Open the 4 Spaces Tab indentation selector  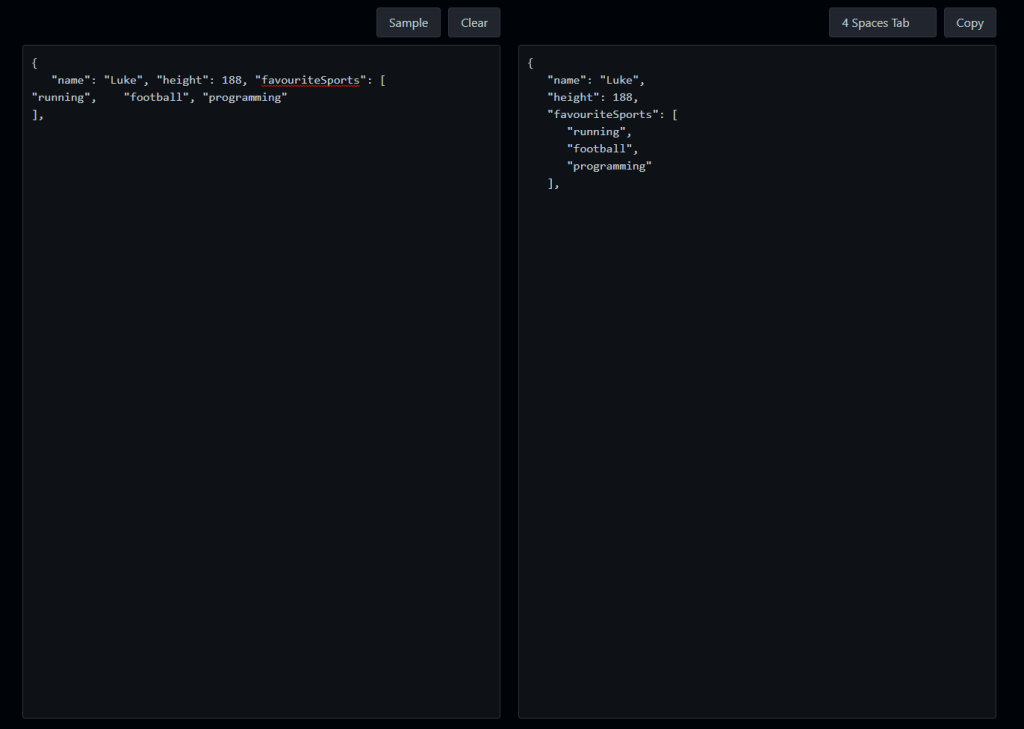point(881,22)
